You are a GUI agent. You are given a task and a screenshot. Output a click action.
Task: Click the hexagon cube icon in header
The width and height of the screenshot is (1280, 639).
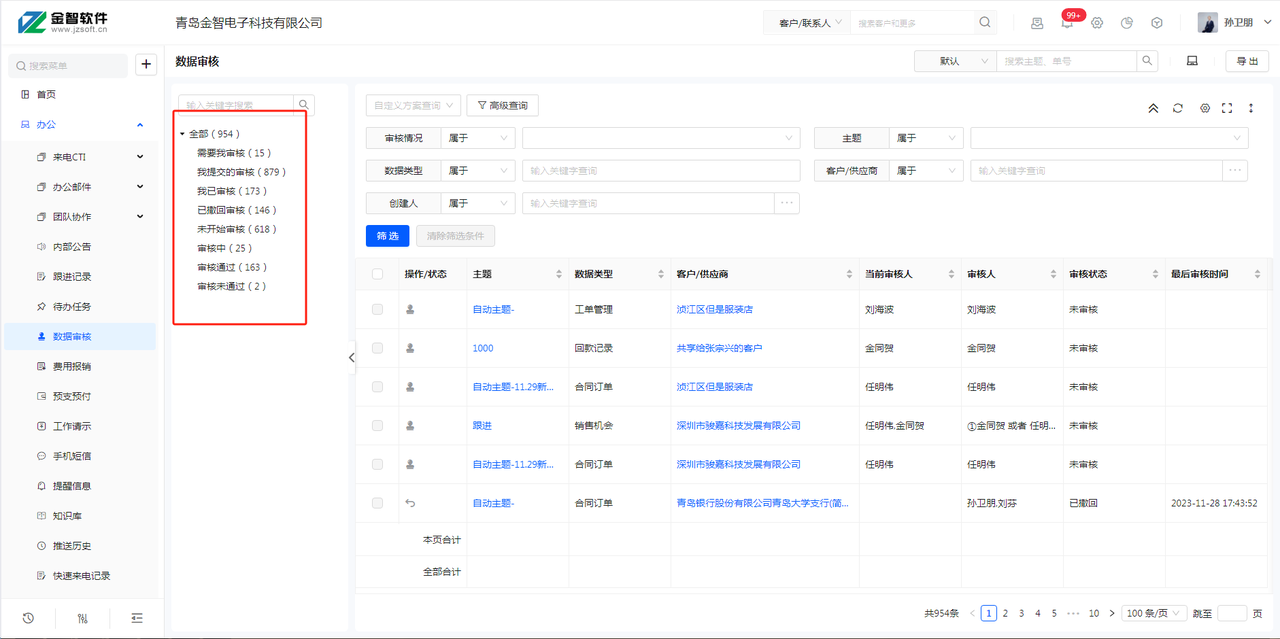pos(1157,23)
